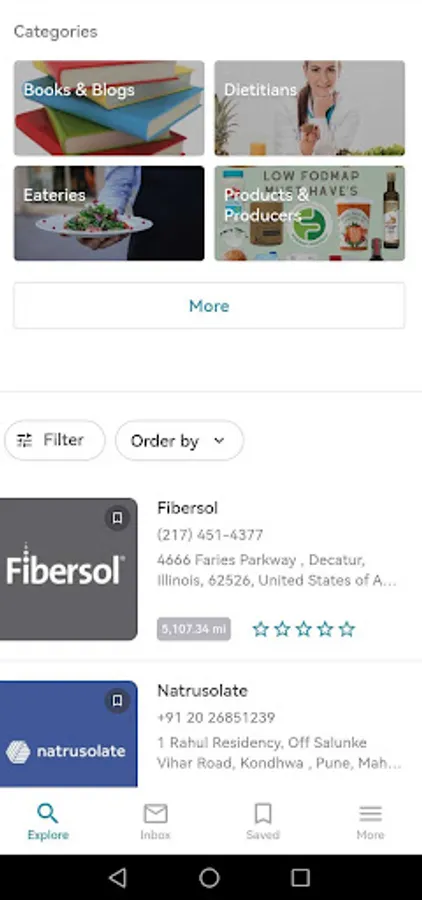Screen dimensions: 422x900
Task: Show more categories with More button
Action: [209, 306]
